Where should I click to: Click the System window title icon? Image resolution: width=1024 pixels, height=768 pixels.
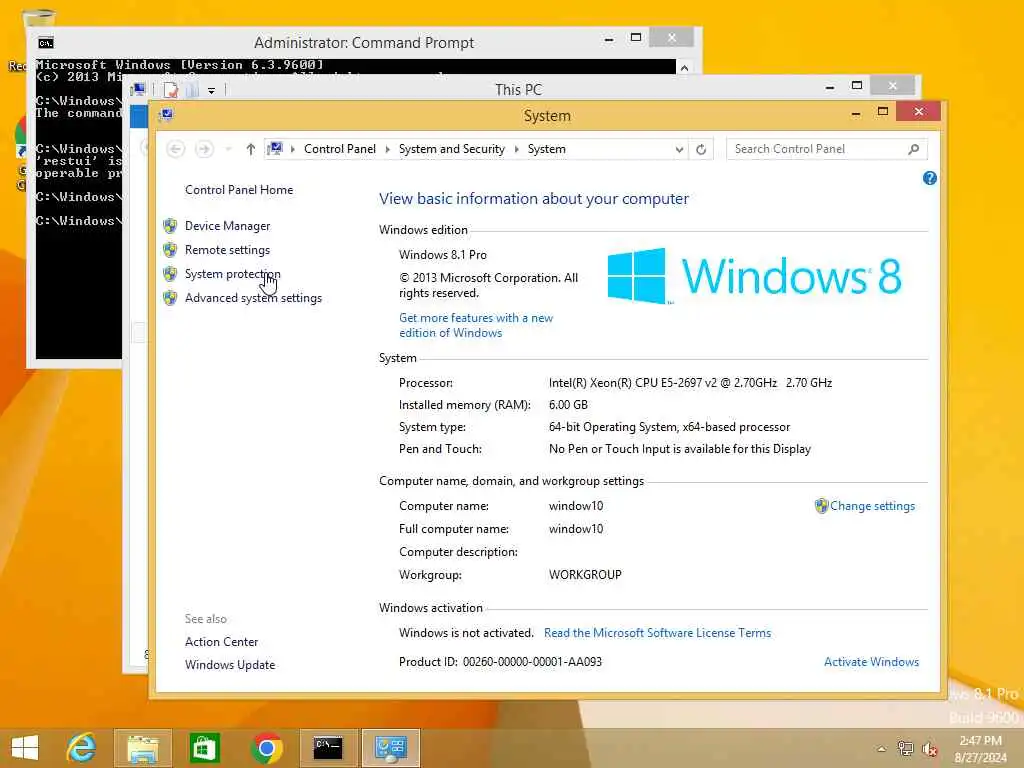[167, 115]
